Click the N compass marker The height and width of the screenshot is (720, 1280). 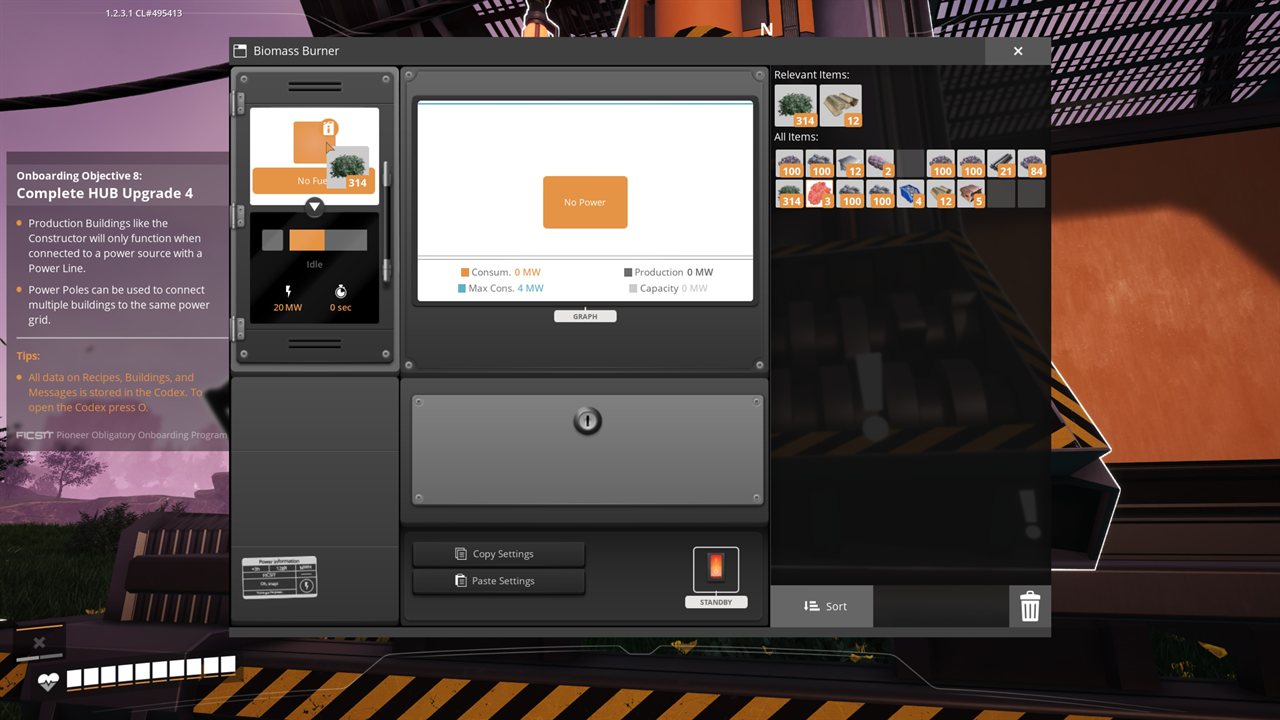tap(767, 30)
